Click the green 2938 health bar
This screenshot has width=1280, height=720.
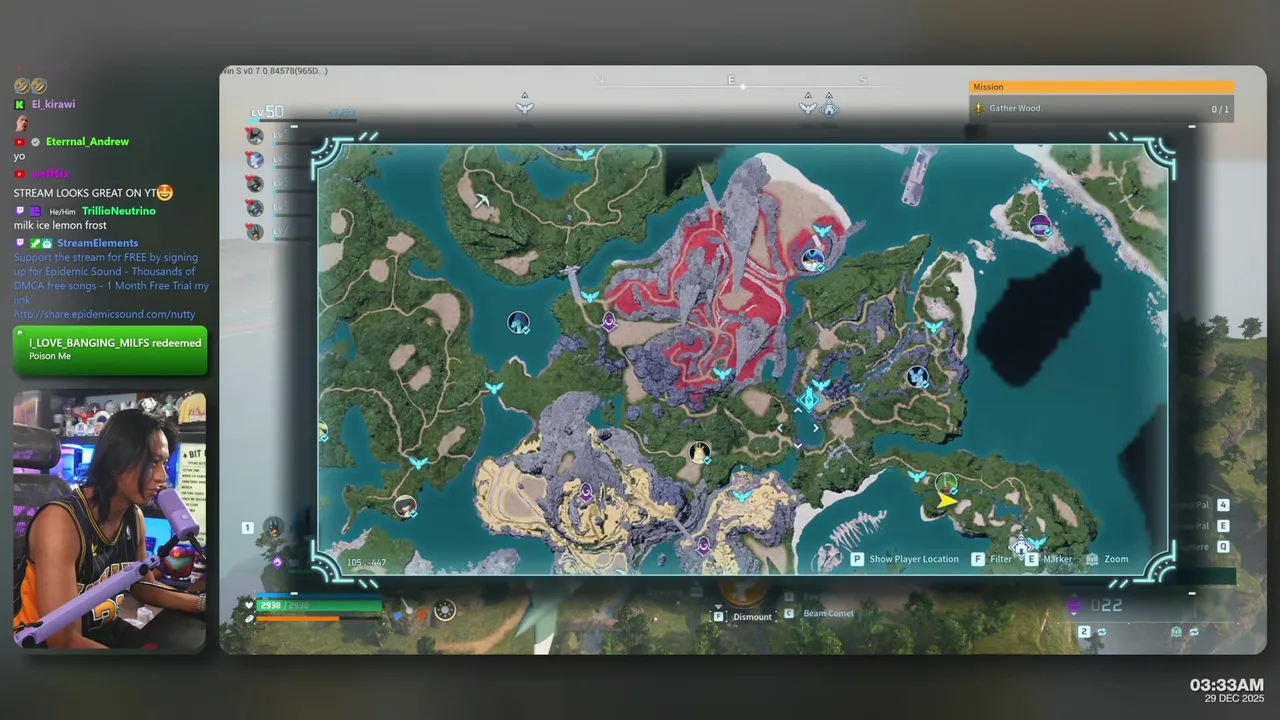click(x=319, y=605)
